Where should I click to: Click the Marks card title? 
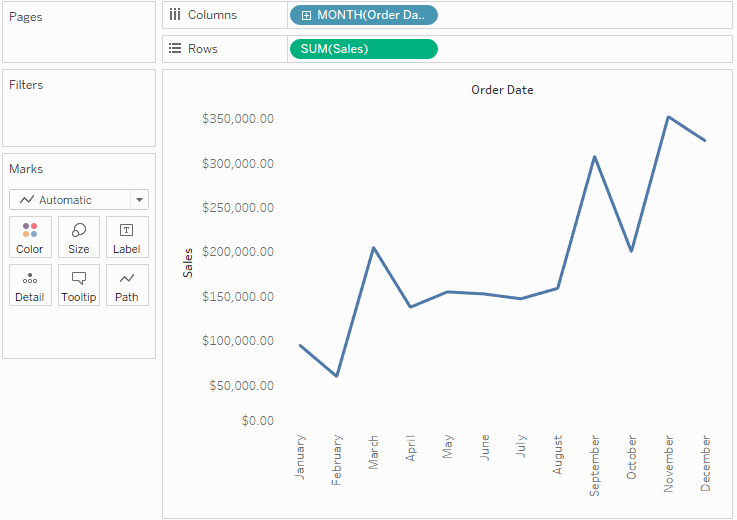[x=26, y=169]
